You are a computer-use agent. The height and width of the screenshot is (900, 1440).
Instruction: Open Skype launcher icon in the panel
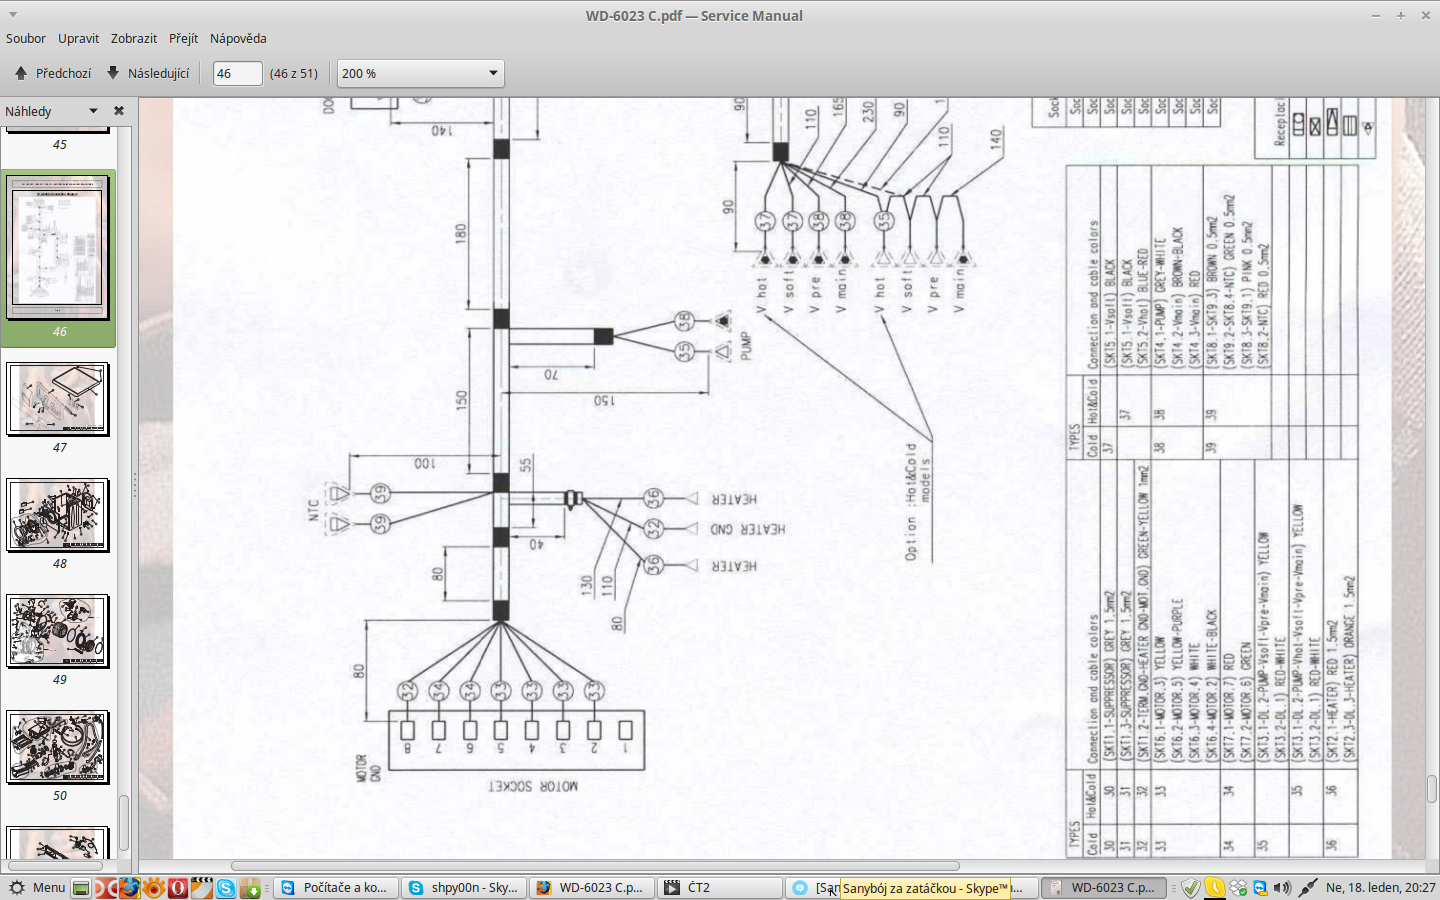[x=226, y=888]
